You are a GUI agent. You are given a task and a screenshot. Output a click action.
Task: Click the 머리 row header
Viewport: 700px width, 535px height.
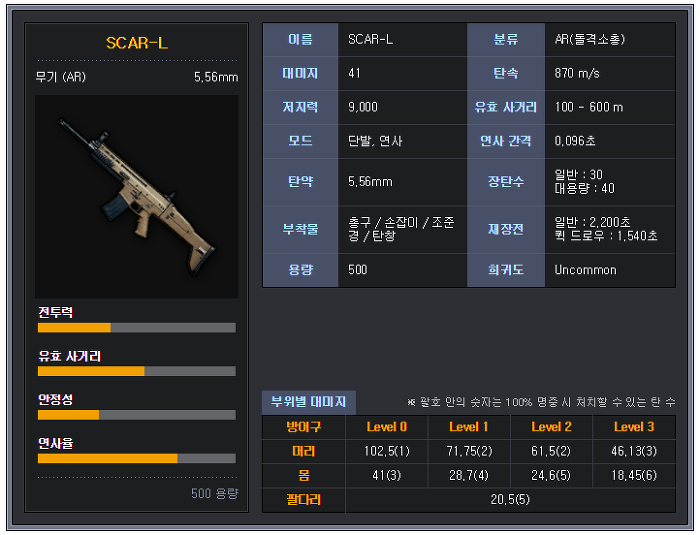[x=304, y=451]
